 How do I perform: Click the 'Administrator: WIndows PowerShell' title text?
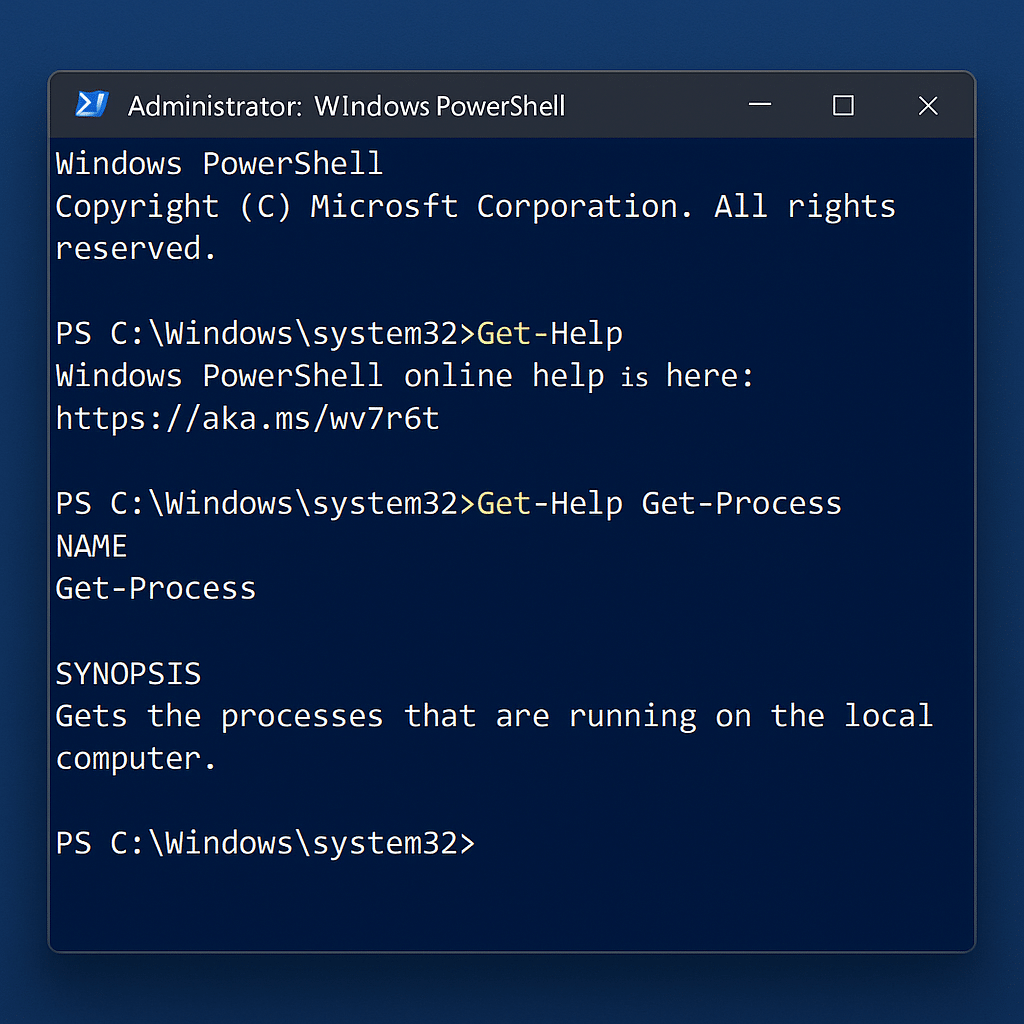pyautogui.click(x=346, y=106)
